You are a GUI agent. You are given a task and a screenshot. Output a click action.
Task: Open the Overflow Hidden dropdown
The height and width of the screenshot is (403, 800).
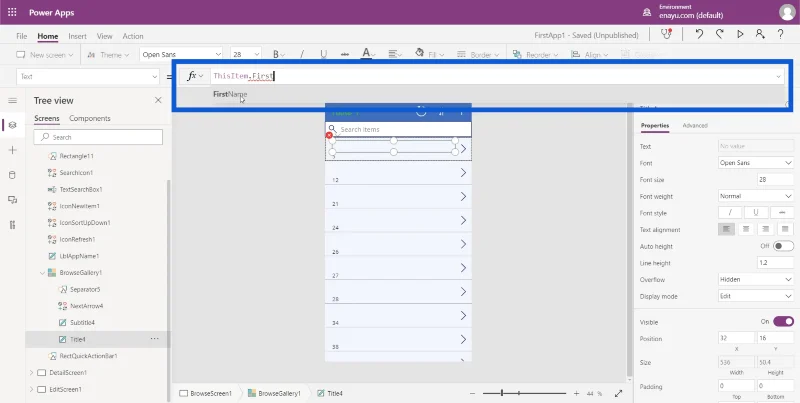[x=756, y=280]
